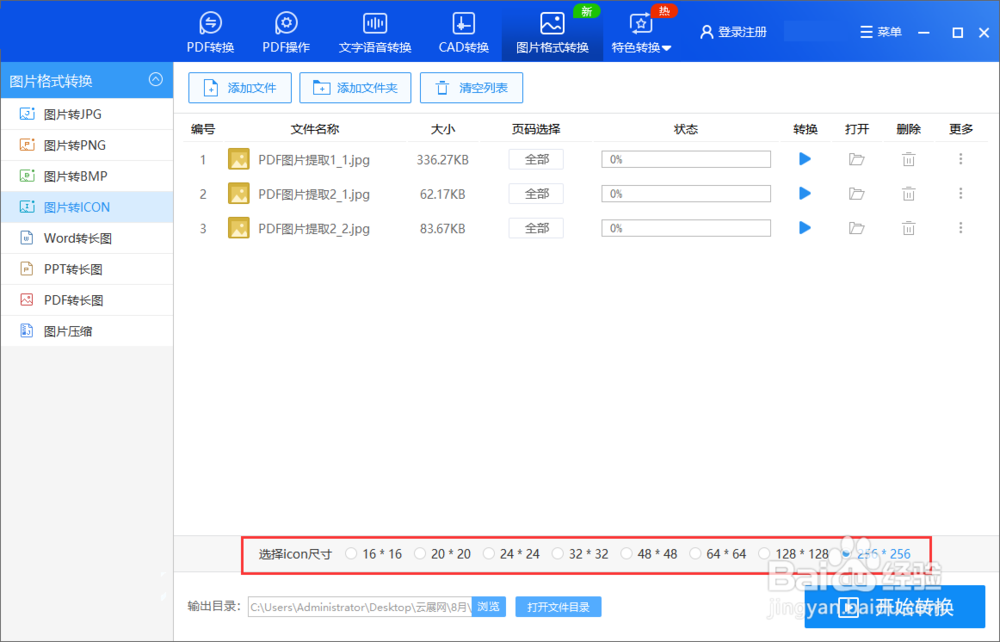Click the 添加文件 button

(240, 88)
